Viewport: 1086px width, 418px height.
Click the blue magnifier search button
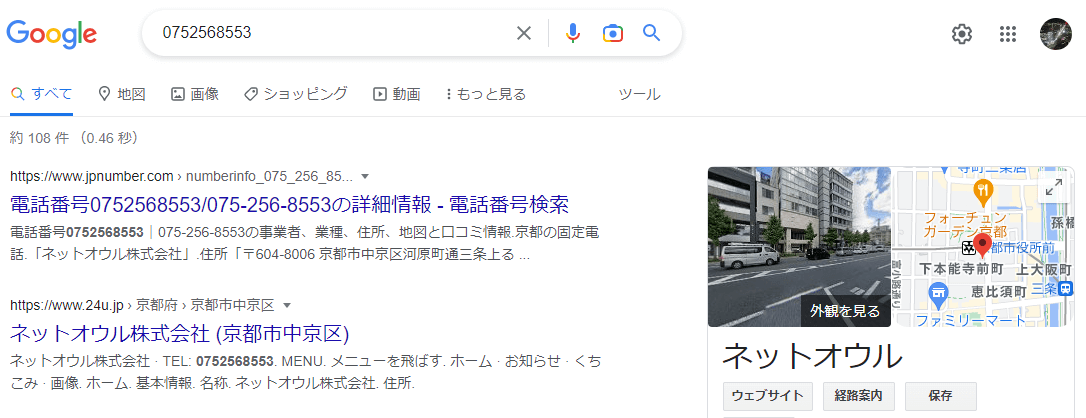coord(651,33)
